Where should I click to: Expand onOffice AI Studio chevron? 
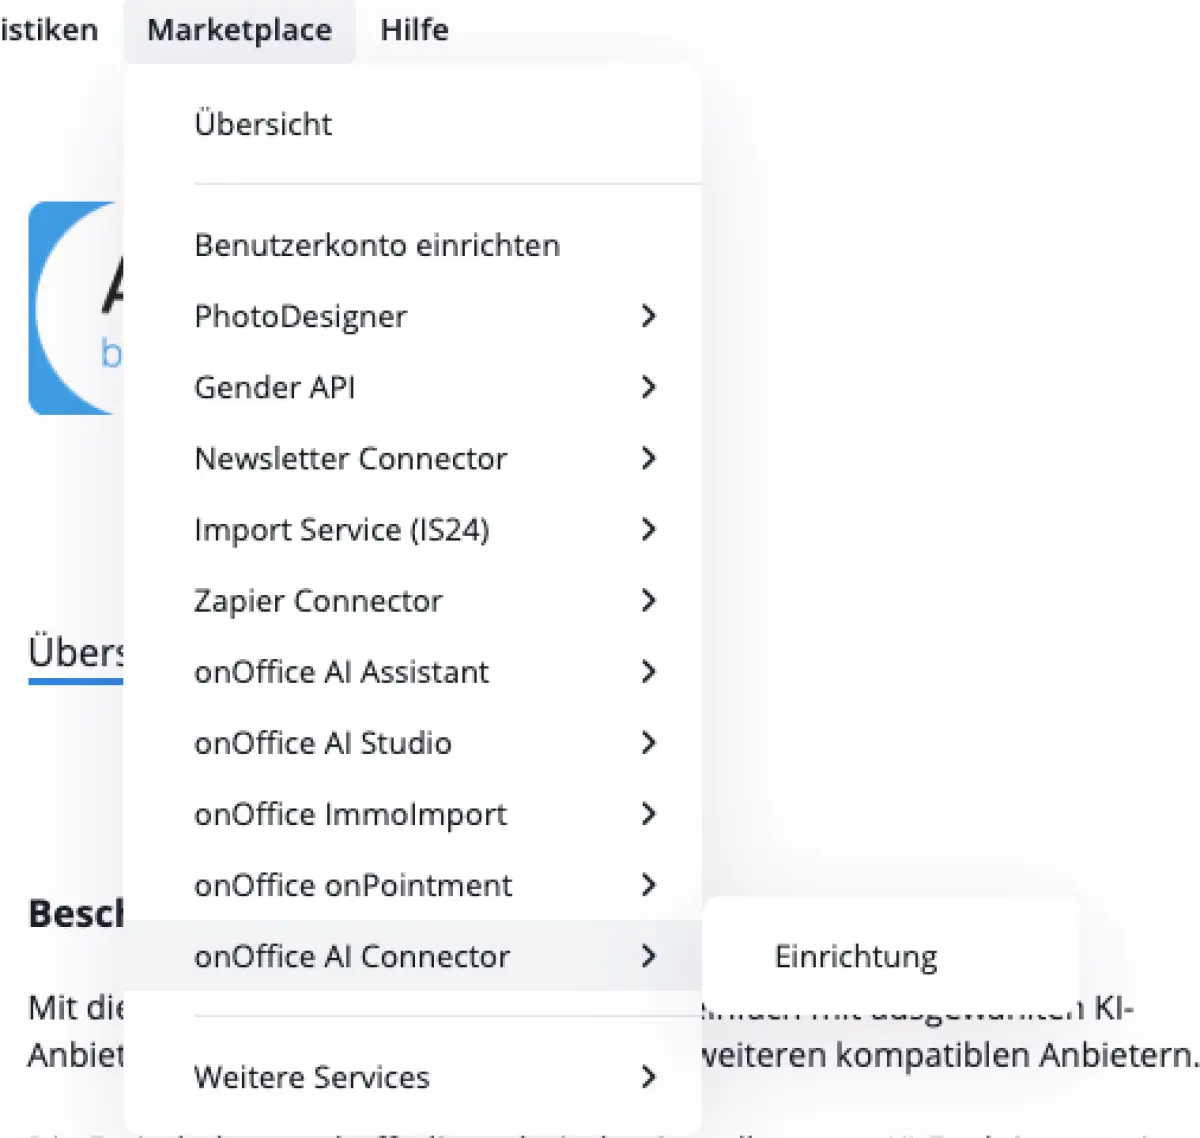[648, 742]
